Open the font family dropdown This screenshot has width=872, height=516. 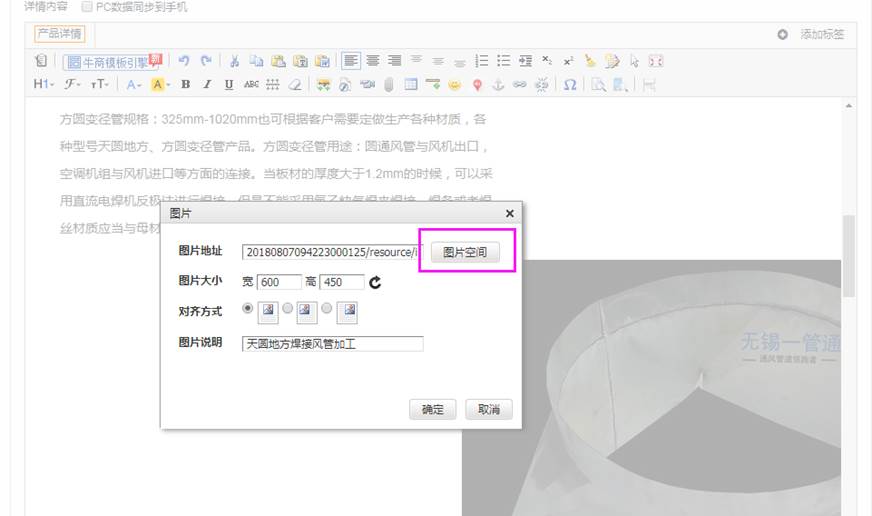click(x=72, y=85)
